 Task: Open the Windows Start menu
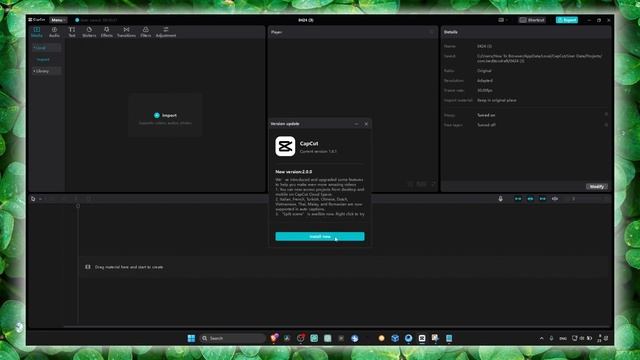(x=191, y=338)
